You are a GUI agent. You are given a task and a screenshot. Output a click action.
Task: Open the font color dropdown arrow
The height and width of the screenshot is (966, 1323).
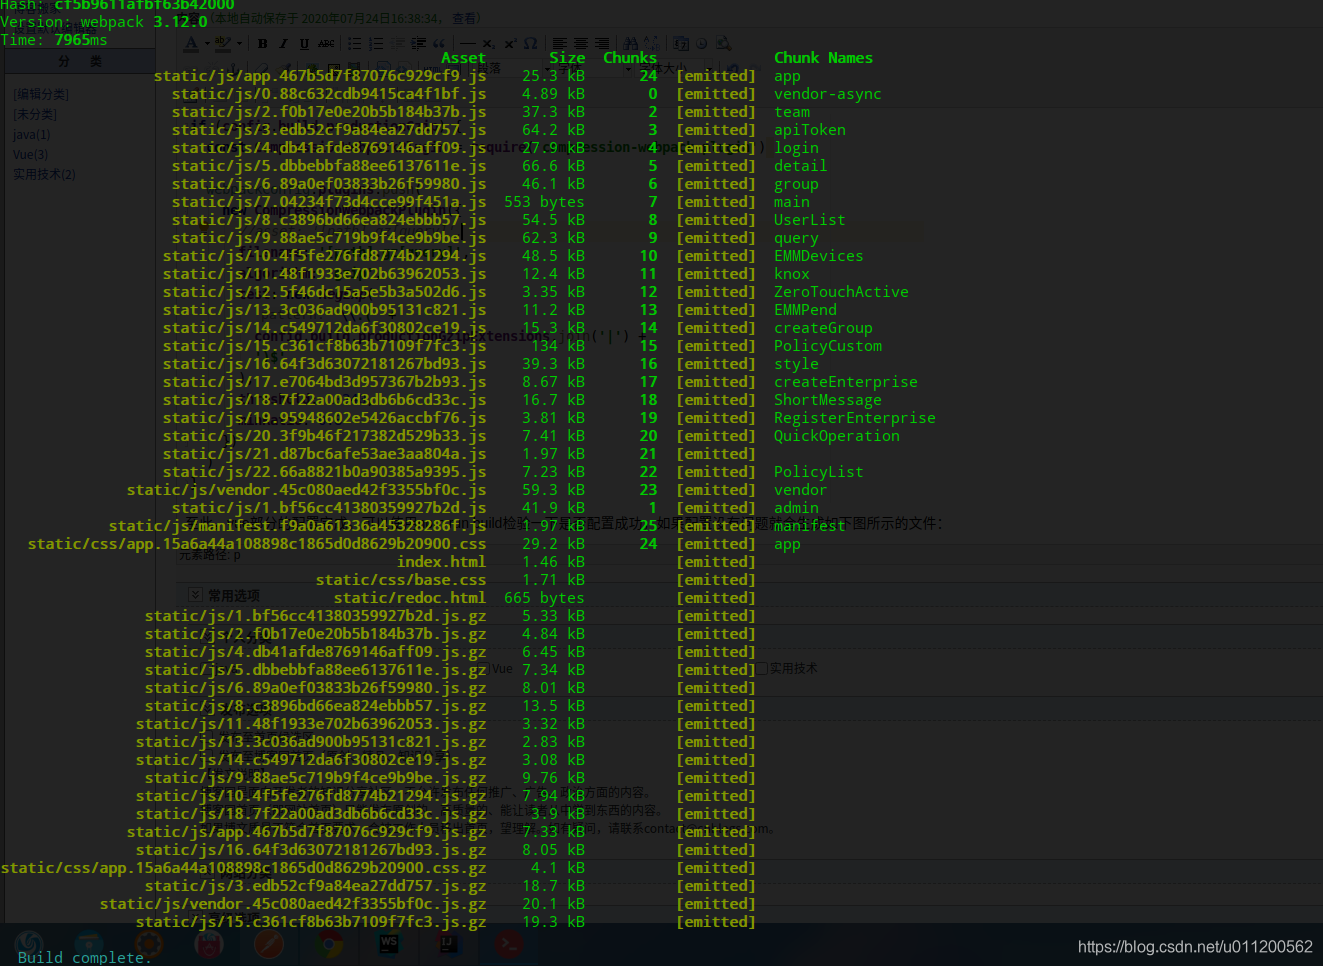[207, 43]
